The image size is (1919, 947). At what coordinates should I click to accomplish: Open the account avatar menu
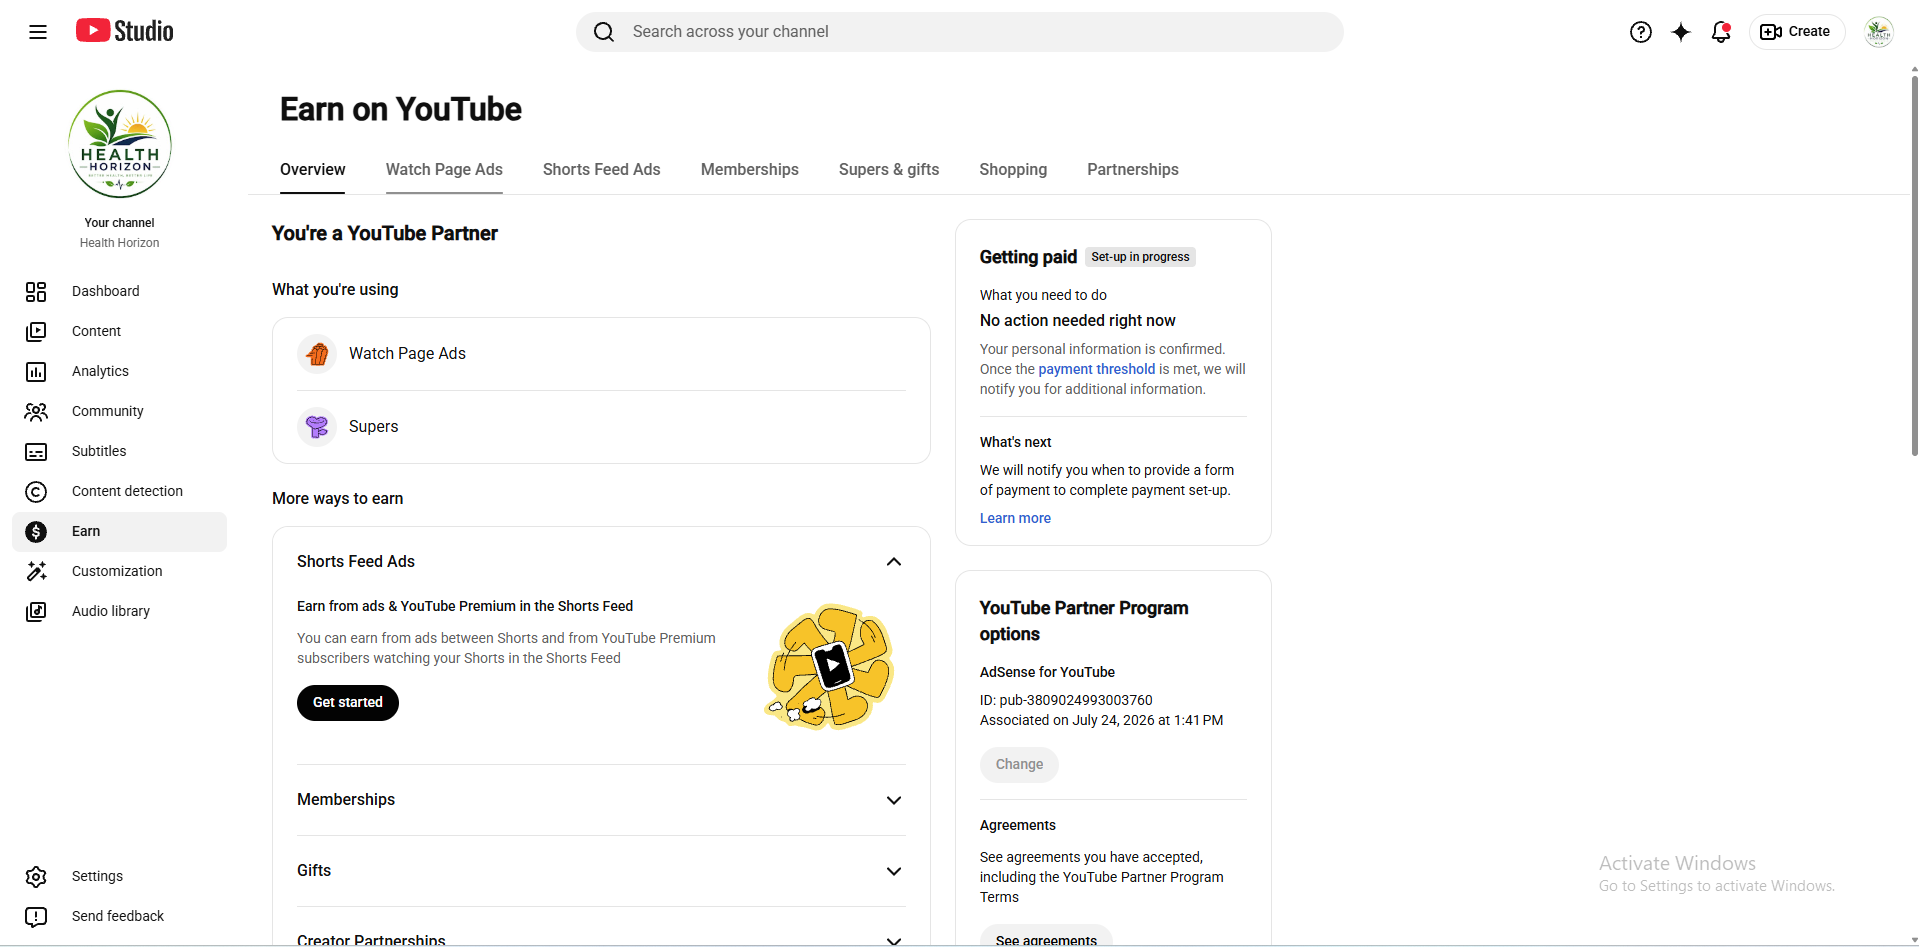coord(1879,32)
